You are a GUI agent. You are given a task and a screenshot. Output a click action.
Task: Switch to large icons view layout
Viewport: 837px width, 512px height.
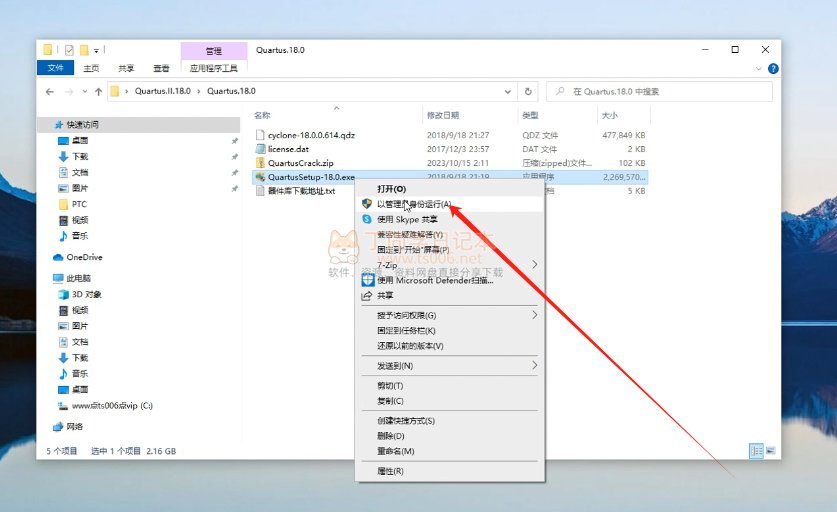770,451
